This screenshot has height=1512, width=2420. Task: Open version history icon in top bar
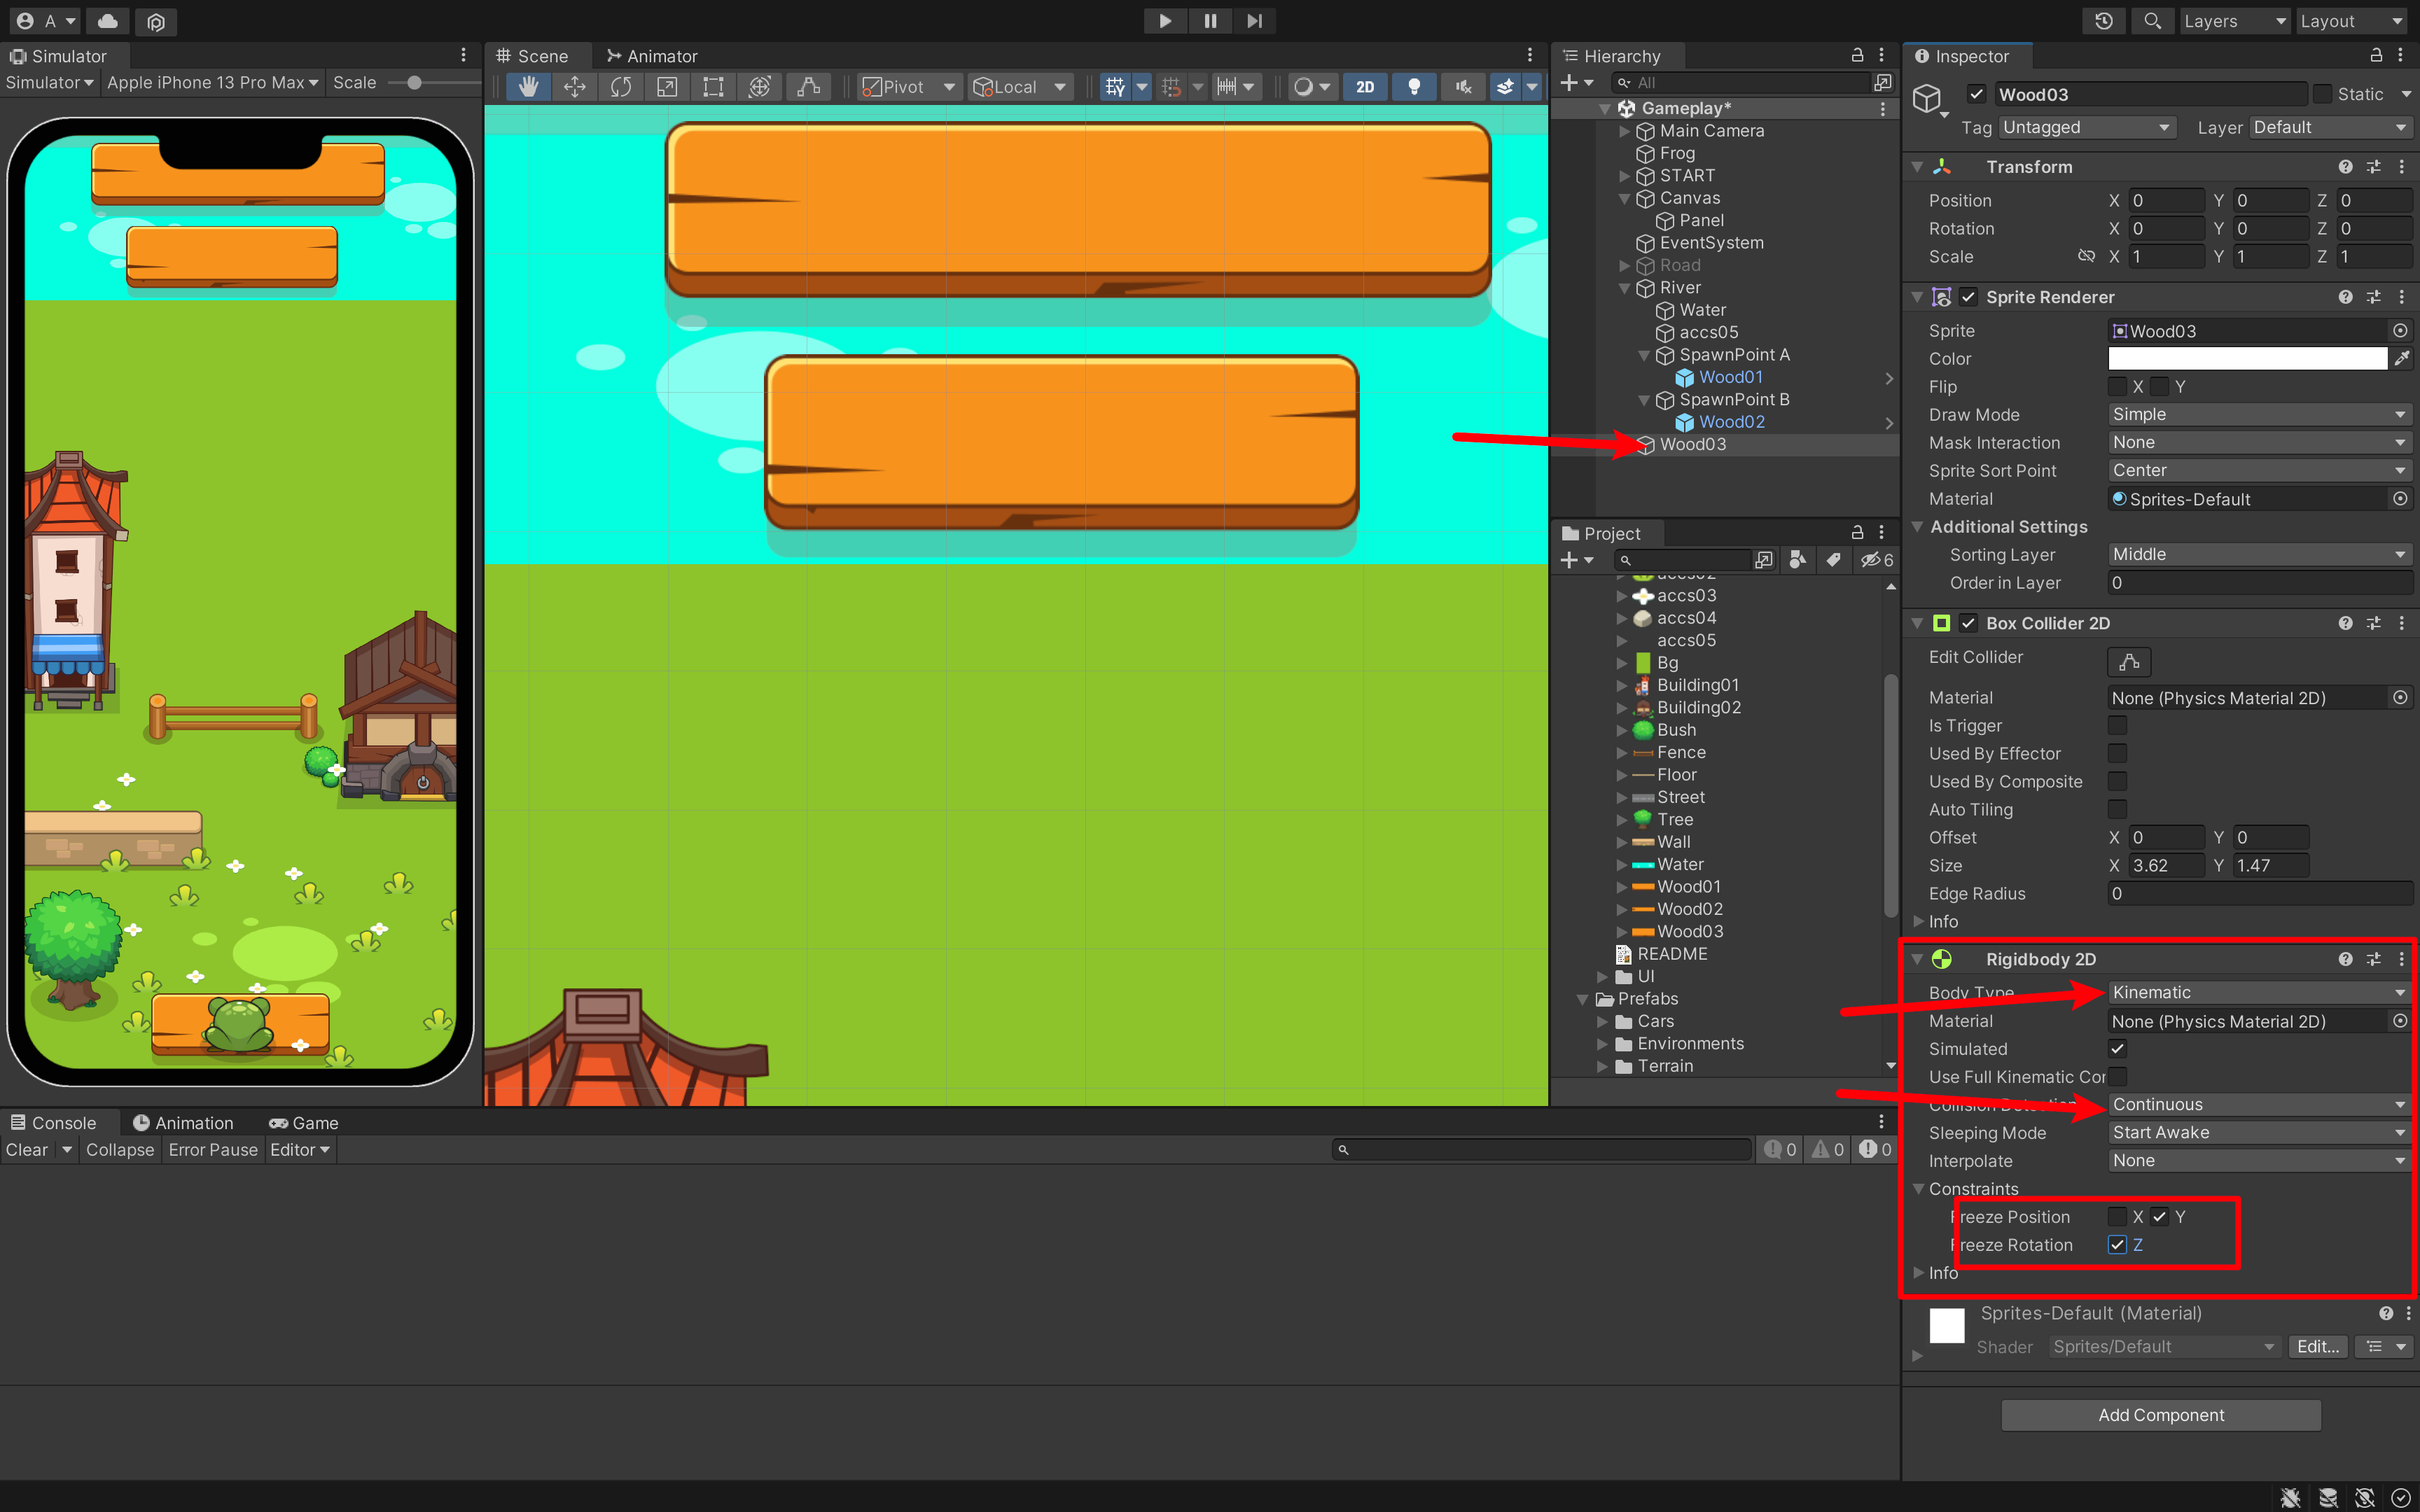[x=2104, y=21]
